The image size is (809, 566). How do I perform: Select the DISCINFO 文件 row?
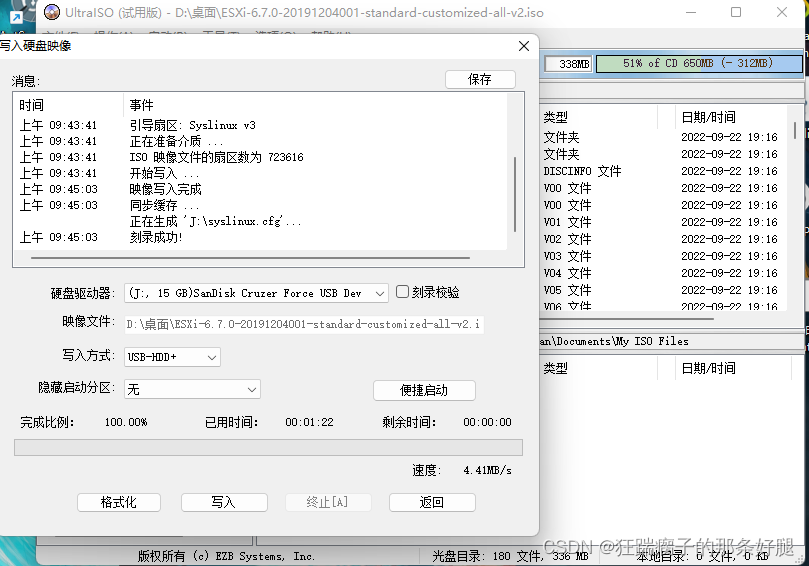tap(660, 171)
